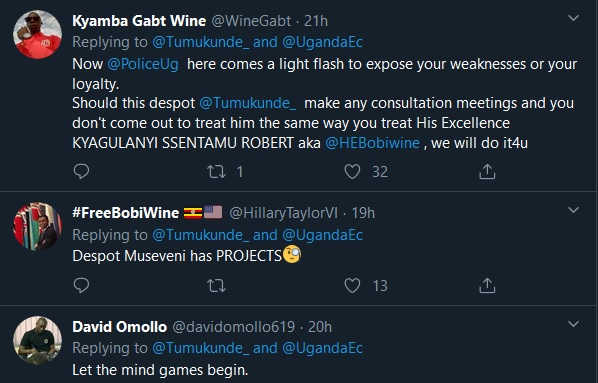Like the tweet with 32 likes
This screenshot has width=598, height=383.
pos(352,171)
